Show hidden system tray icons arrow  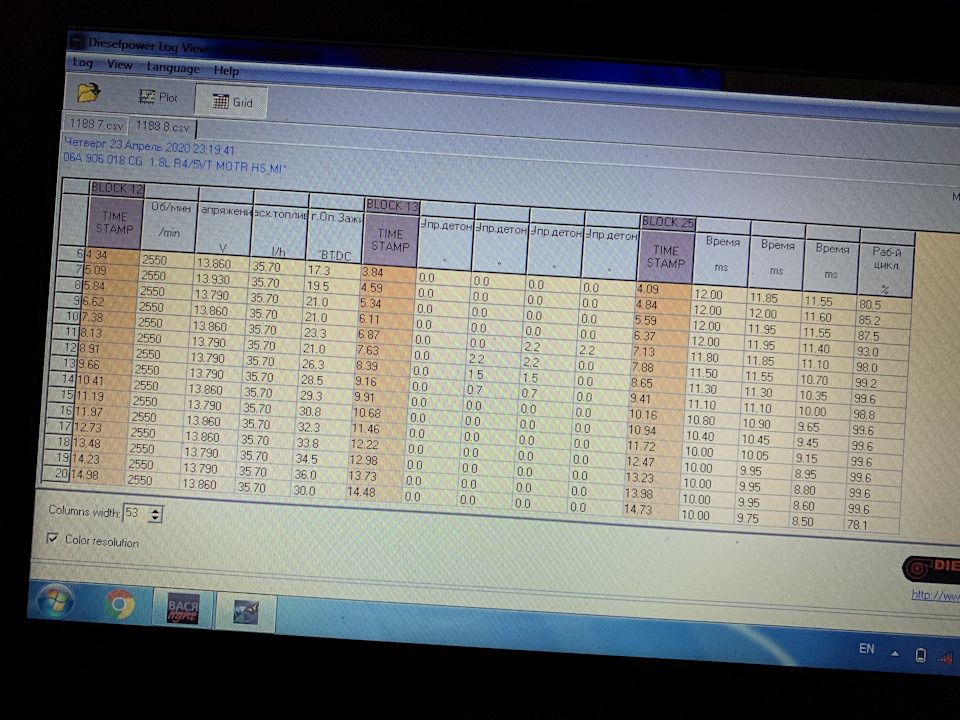click(895, 653)
